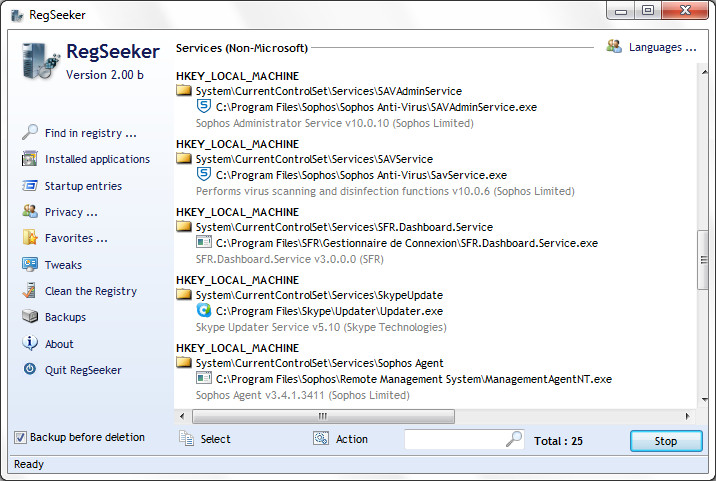This screenshot has height=481, width=716.
Task: Click the Favorites star icon
Action: (30, 238)
